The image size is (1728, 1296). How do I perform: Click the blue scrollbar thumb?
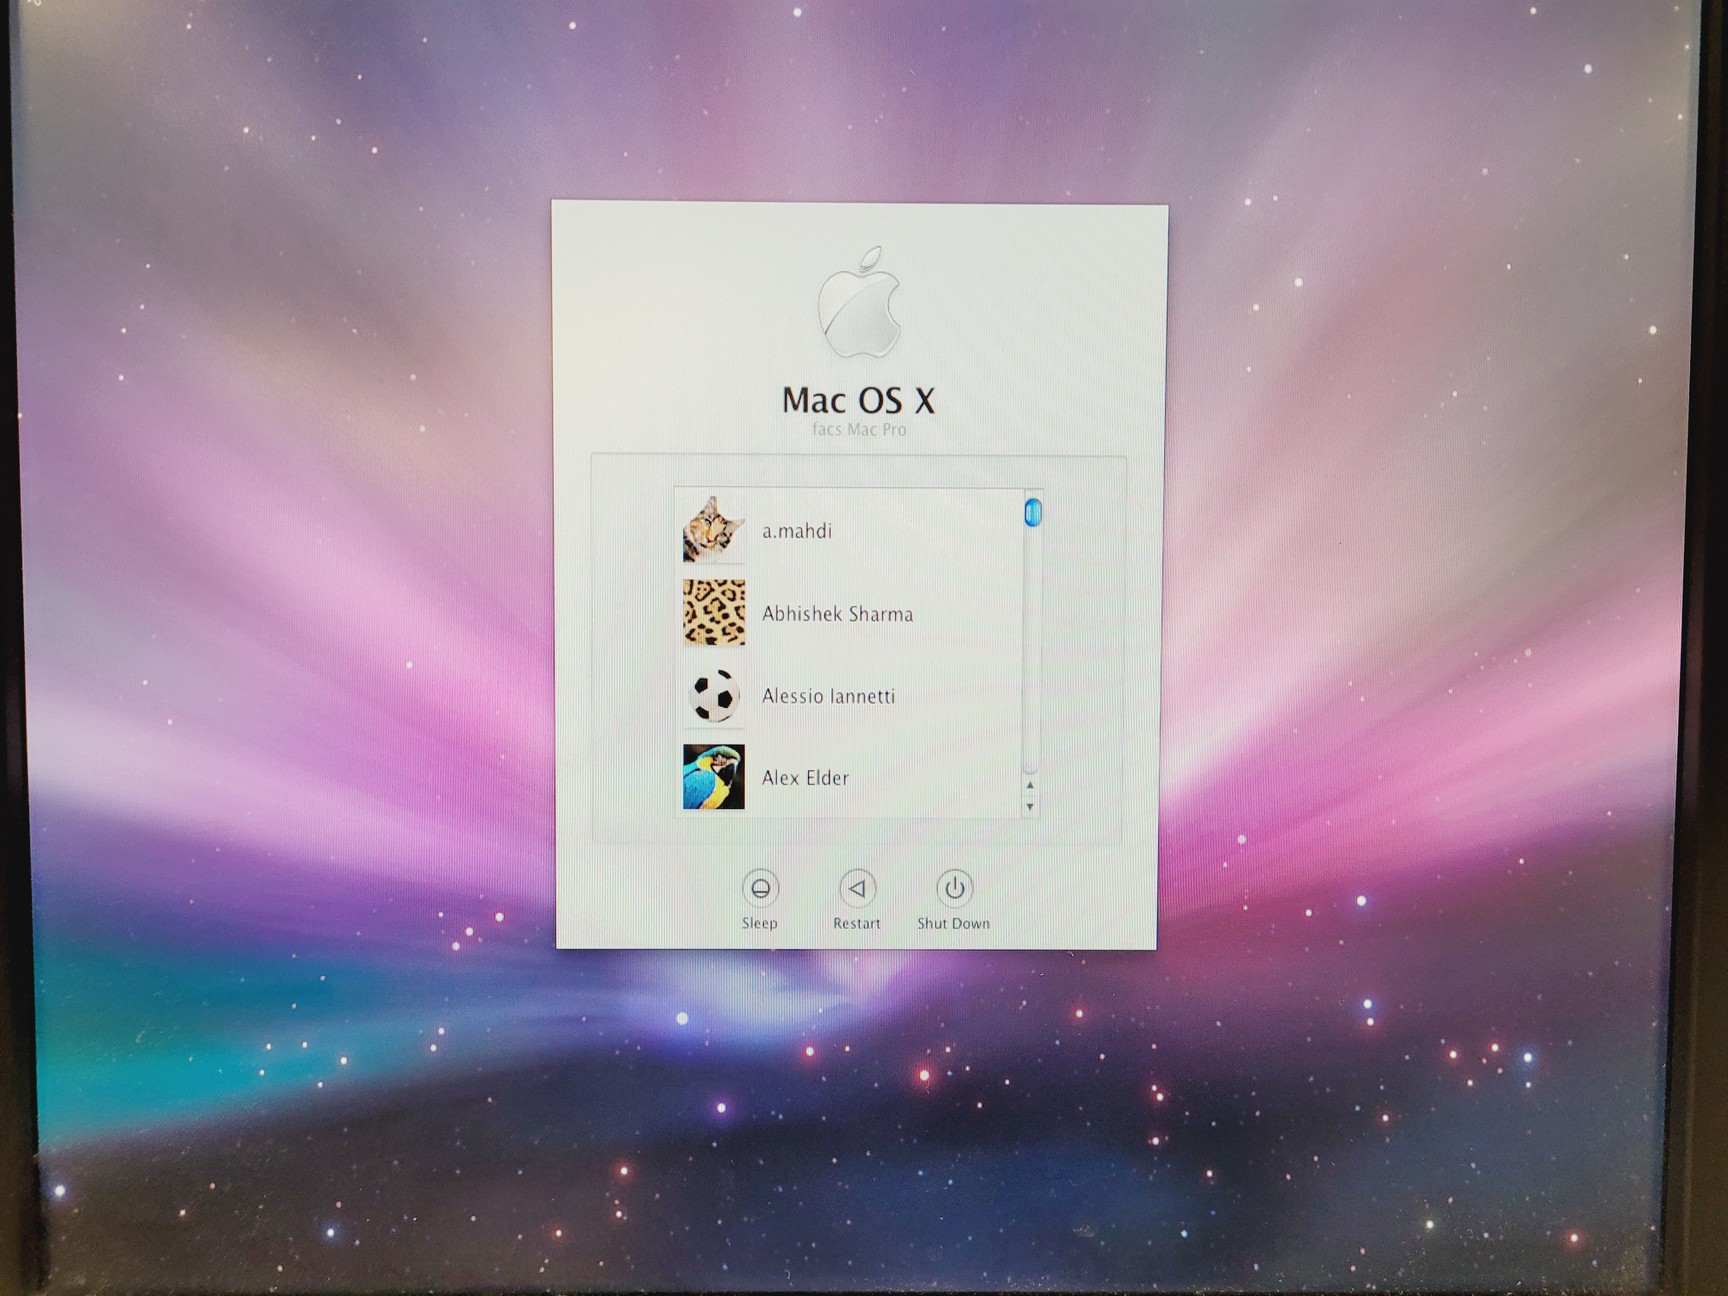(1033, 512)
